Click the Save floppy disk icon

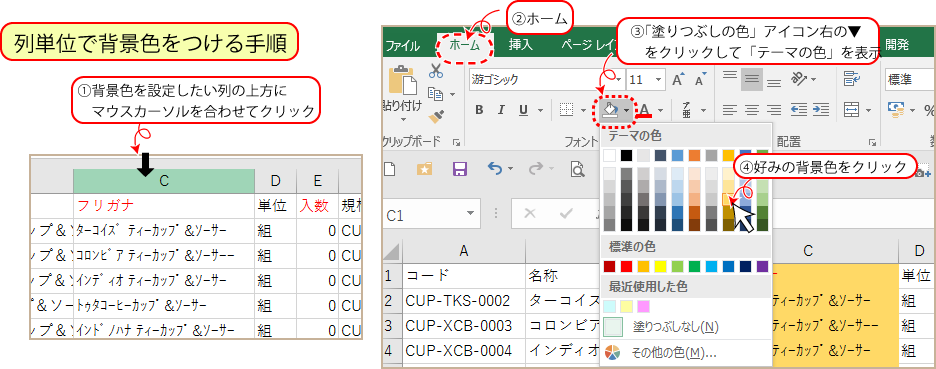(x=460, y=170)
